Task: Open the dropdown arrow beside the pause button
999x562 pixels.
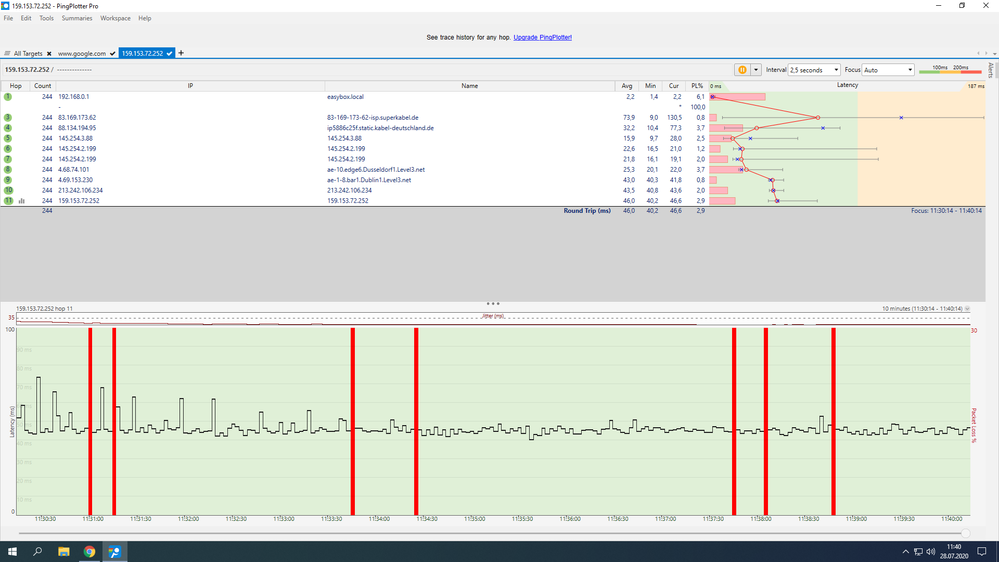Action: [x=756, y=70]
